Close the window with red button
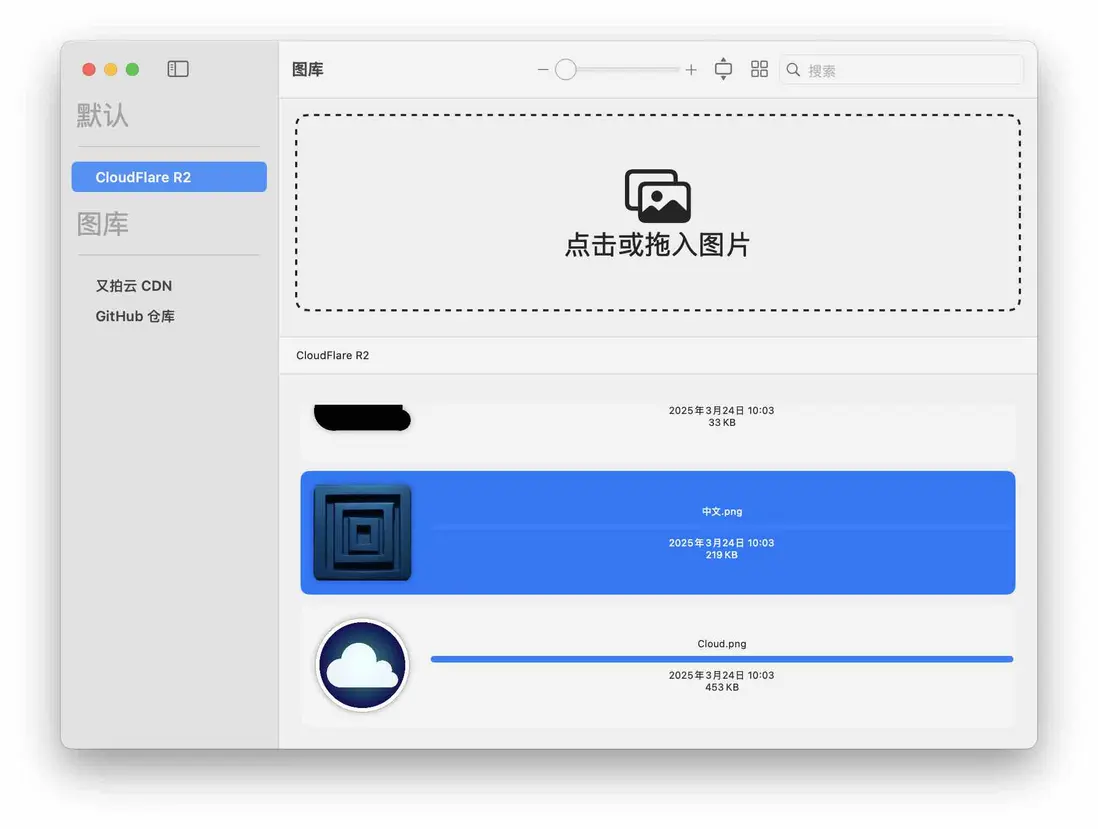 pos(89,69)
